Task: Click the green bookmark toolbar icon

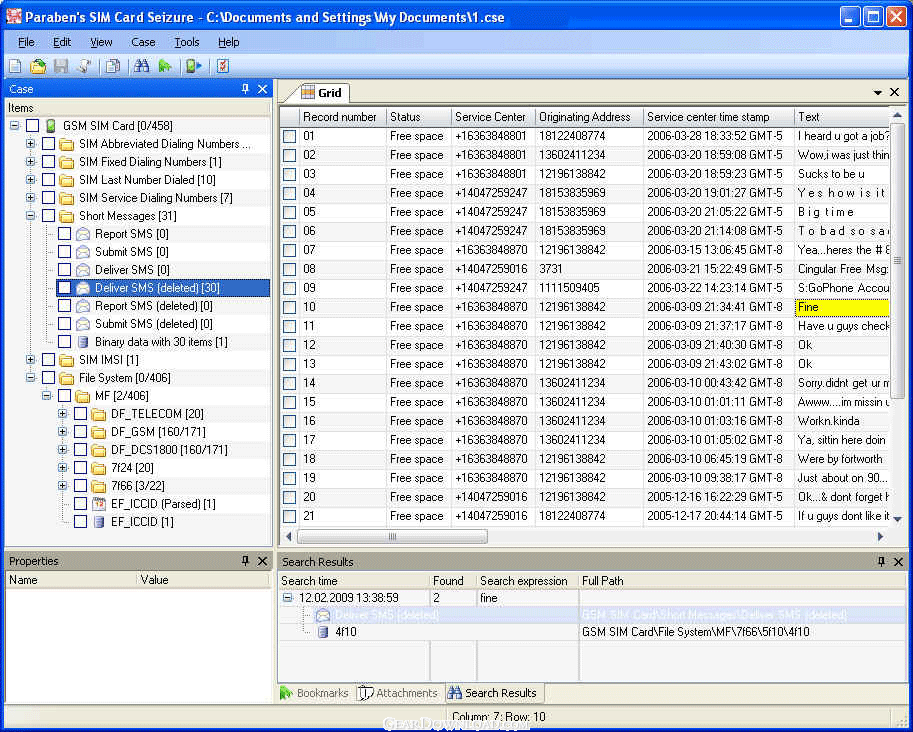Action: click(x=165, y=66)
